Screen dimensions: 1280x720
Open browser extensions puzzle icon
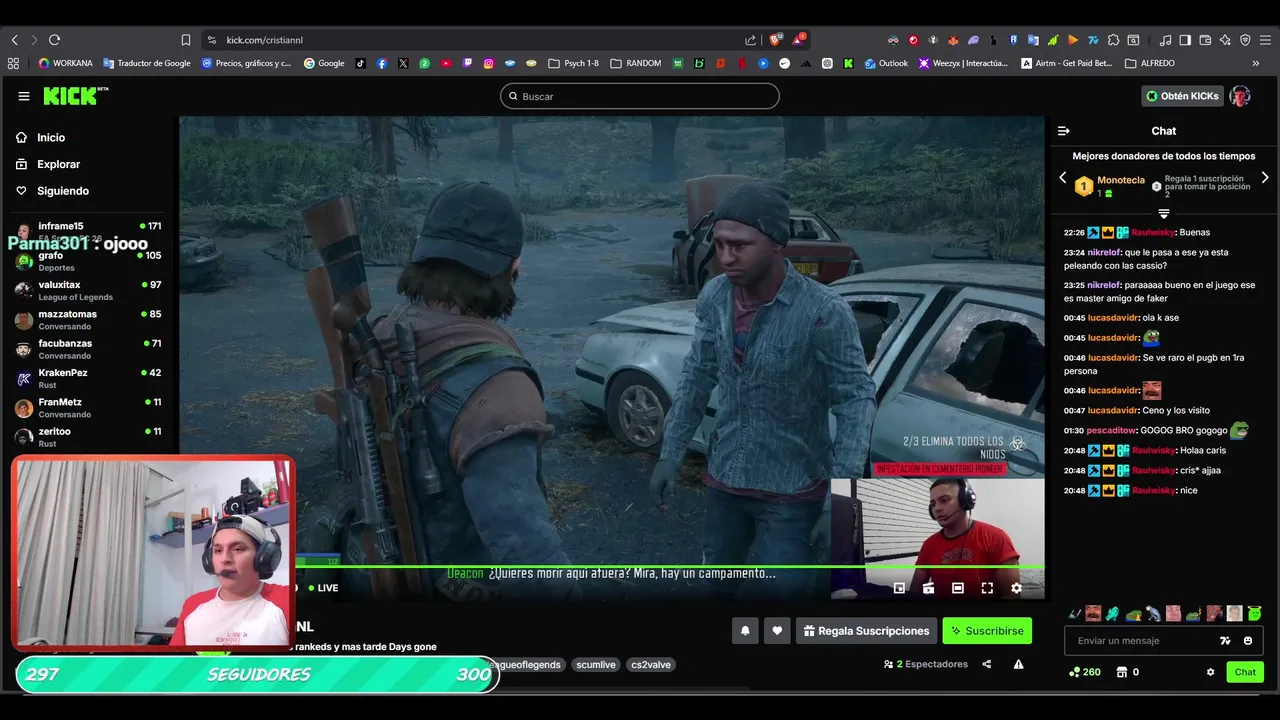(1113, 40)
